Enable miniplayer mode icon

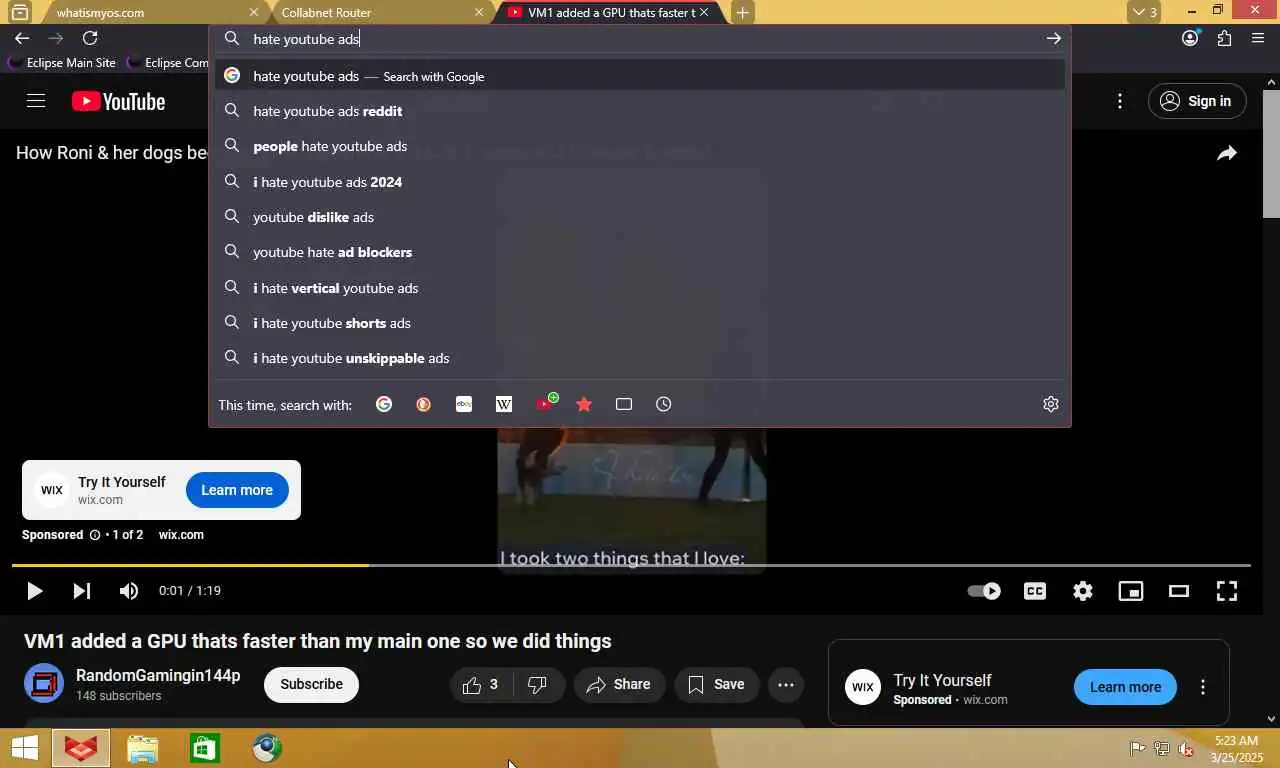1131,591
